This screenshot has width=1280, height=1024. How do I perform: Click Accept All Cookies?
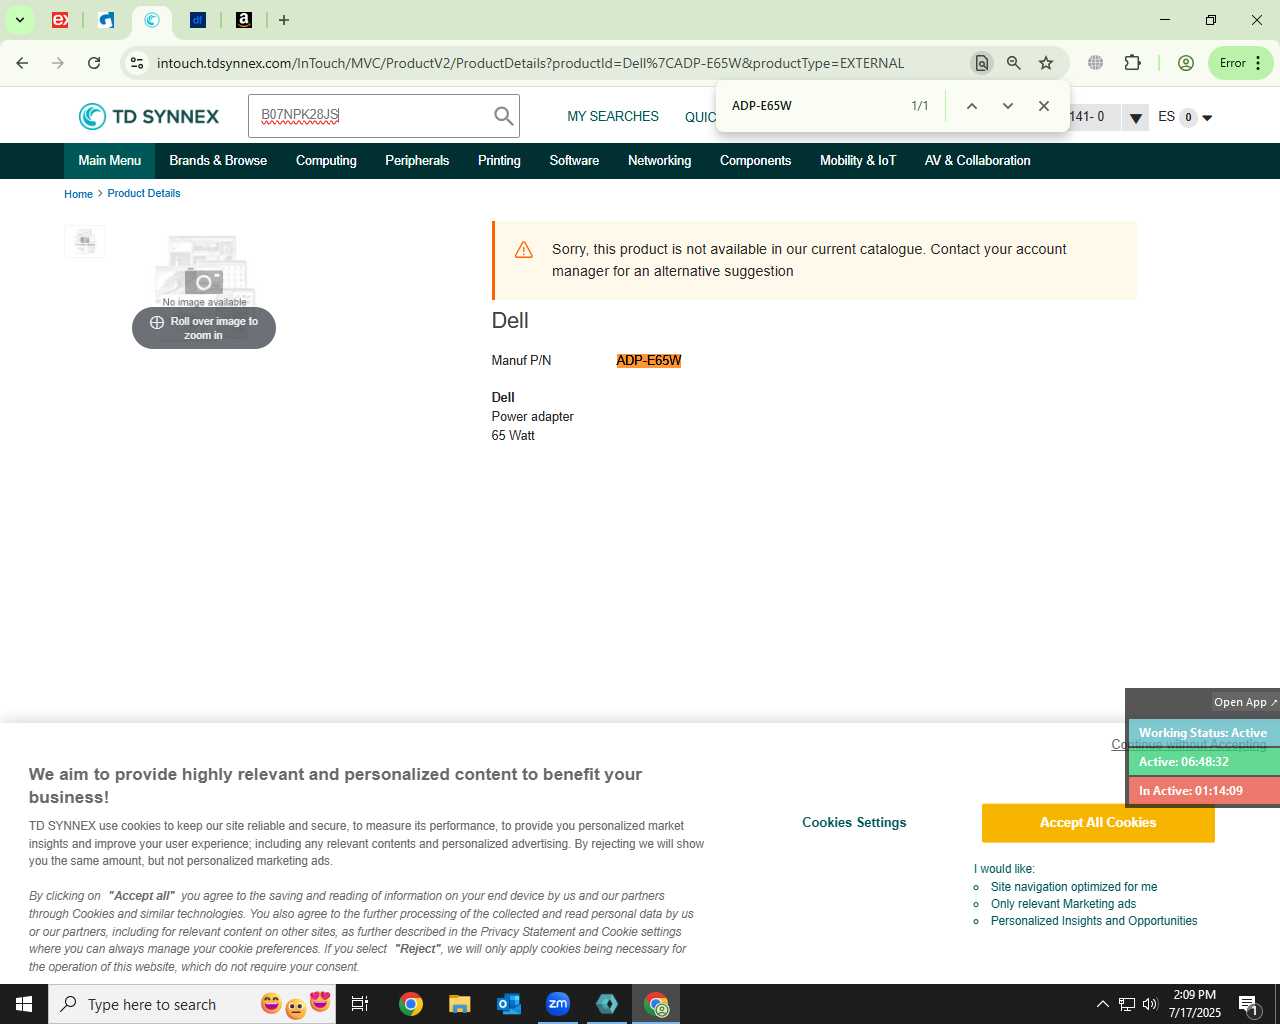tap(1098, 823)
